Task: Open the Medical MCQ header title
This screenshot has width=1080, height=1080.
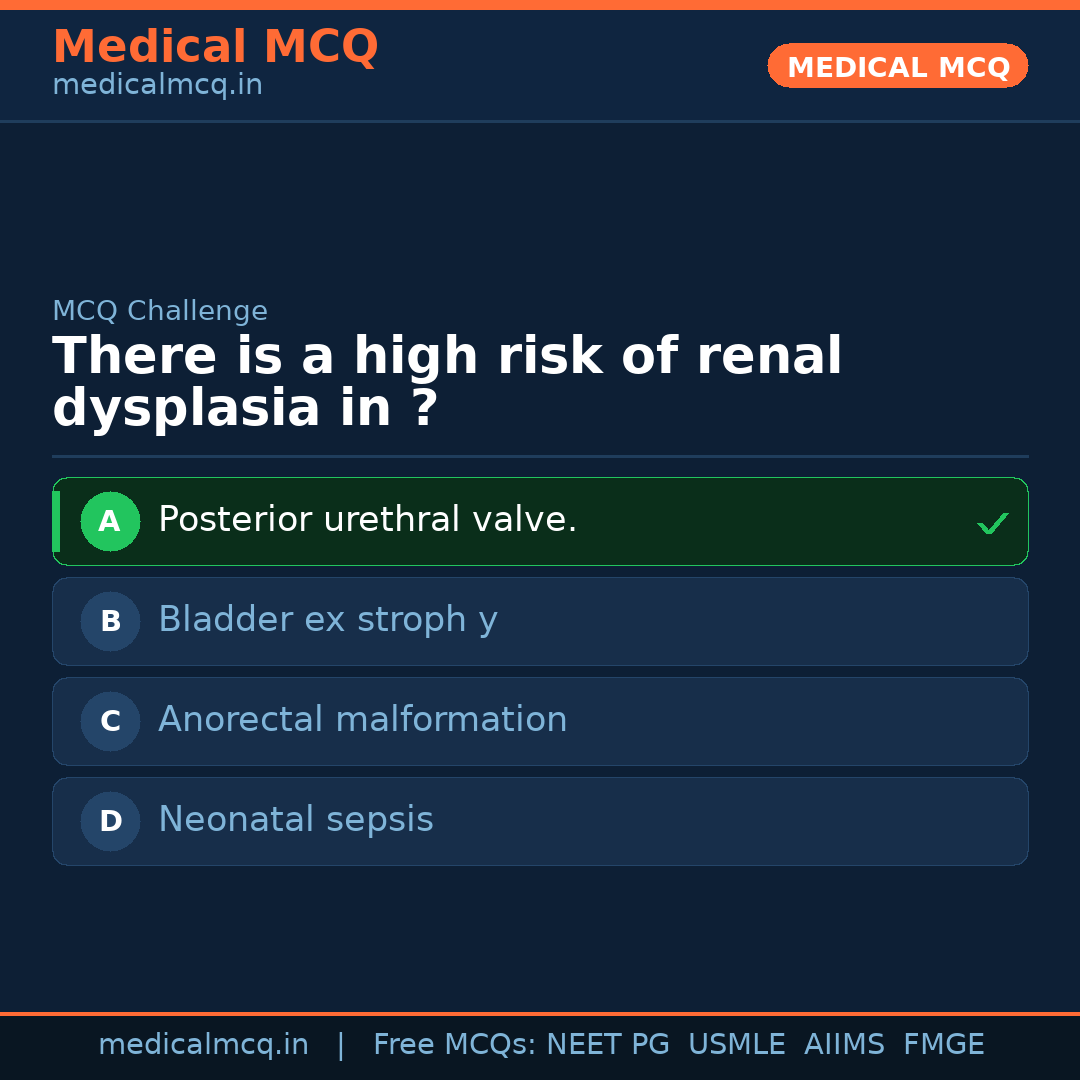Action: pos(215,47)
